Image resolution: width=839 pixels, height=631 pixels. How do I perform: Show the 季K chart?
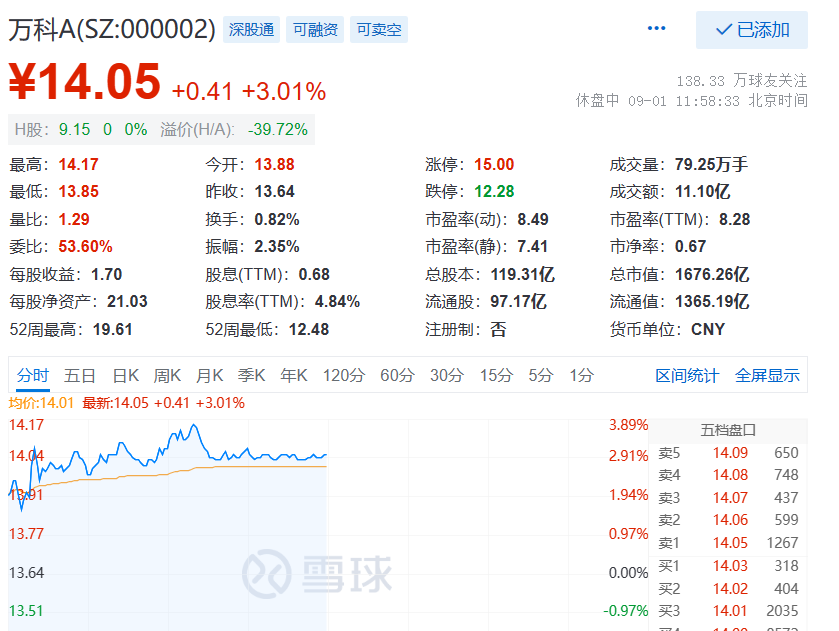251,375
